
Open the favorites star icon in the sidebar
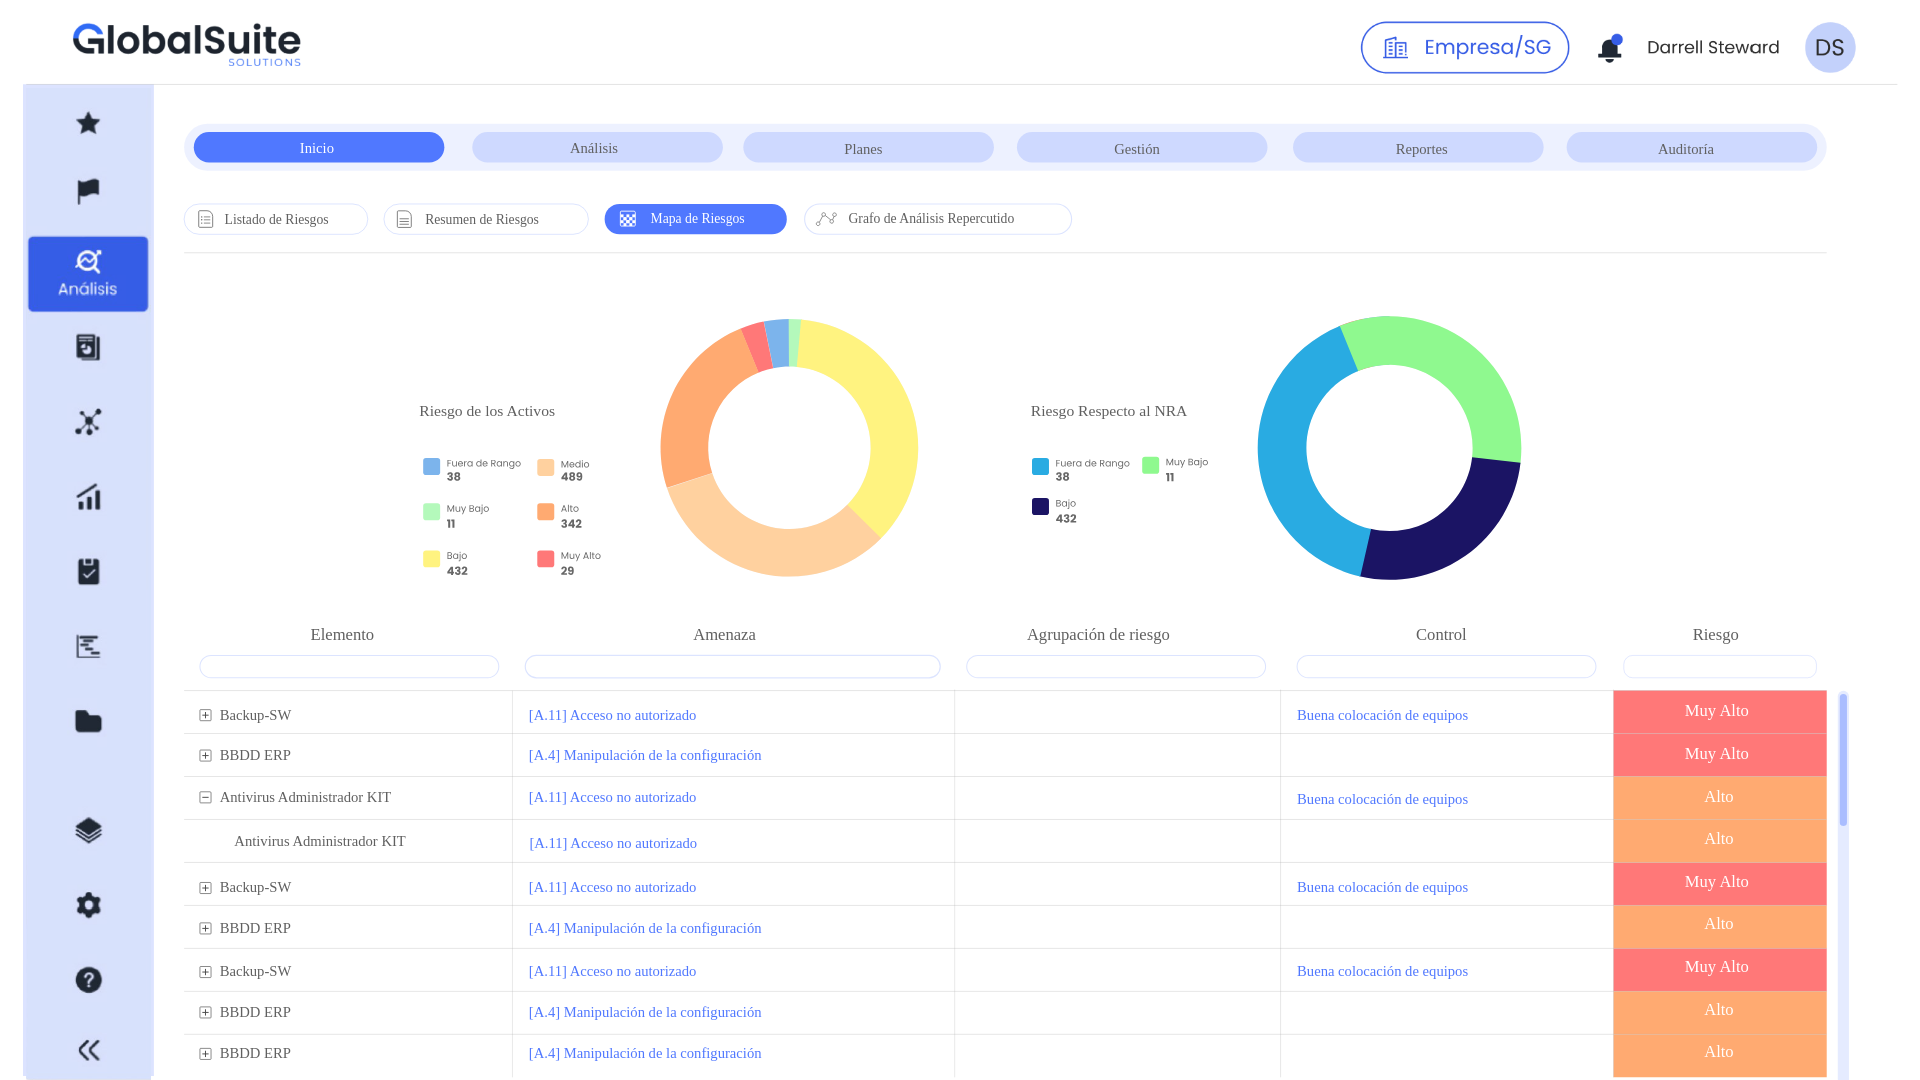click(88, 123)
